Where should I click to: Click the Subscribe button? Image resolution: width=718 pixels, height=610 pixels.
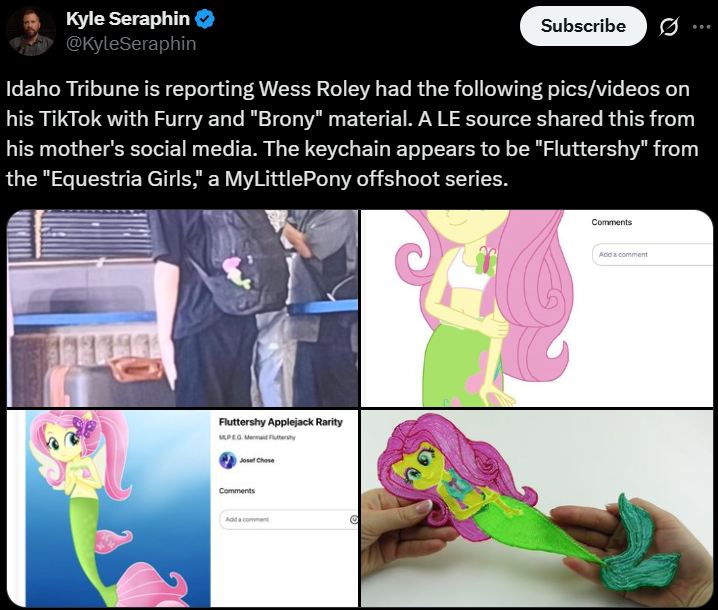pyautogui.click(x=583, y=26)
